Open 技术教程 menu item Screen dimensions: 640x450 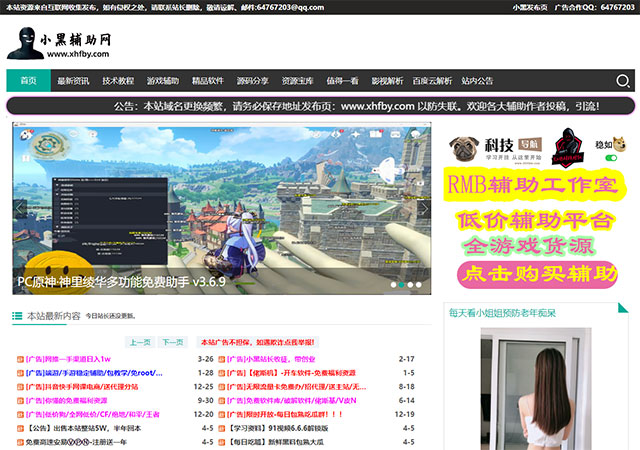[118, 81]
